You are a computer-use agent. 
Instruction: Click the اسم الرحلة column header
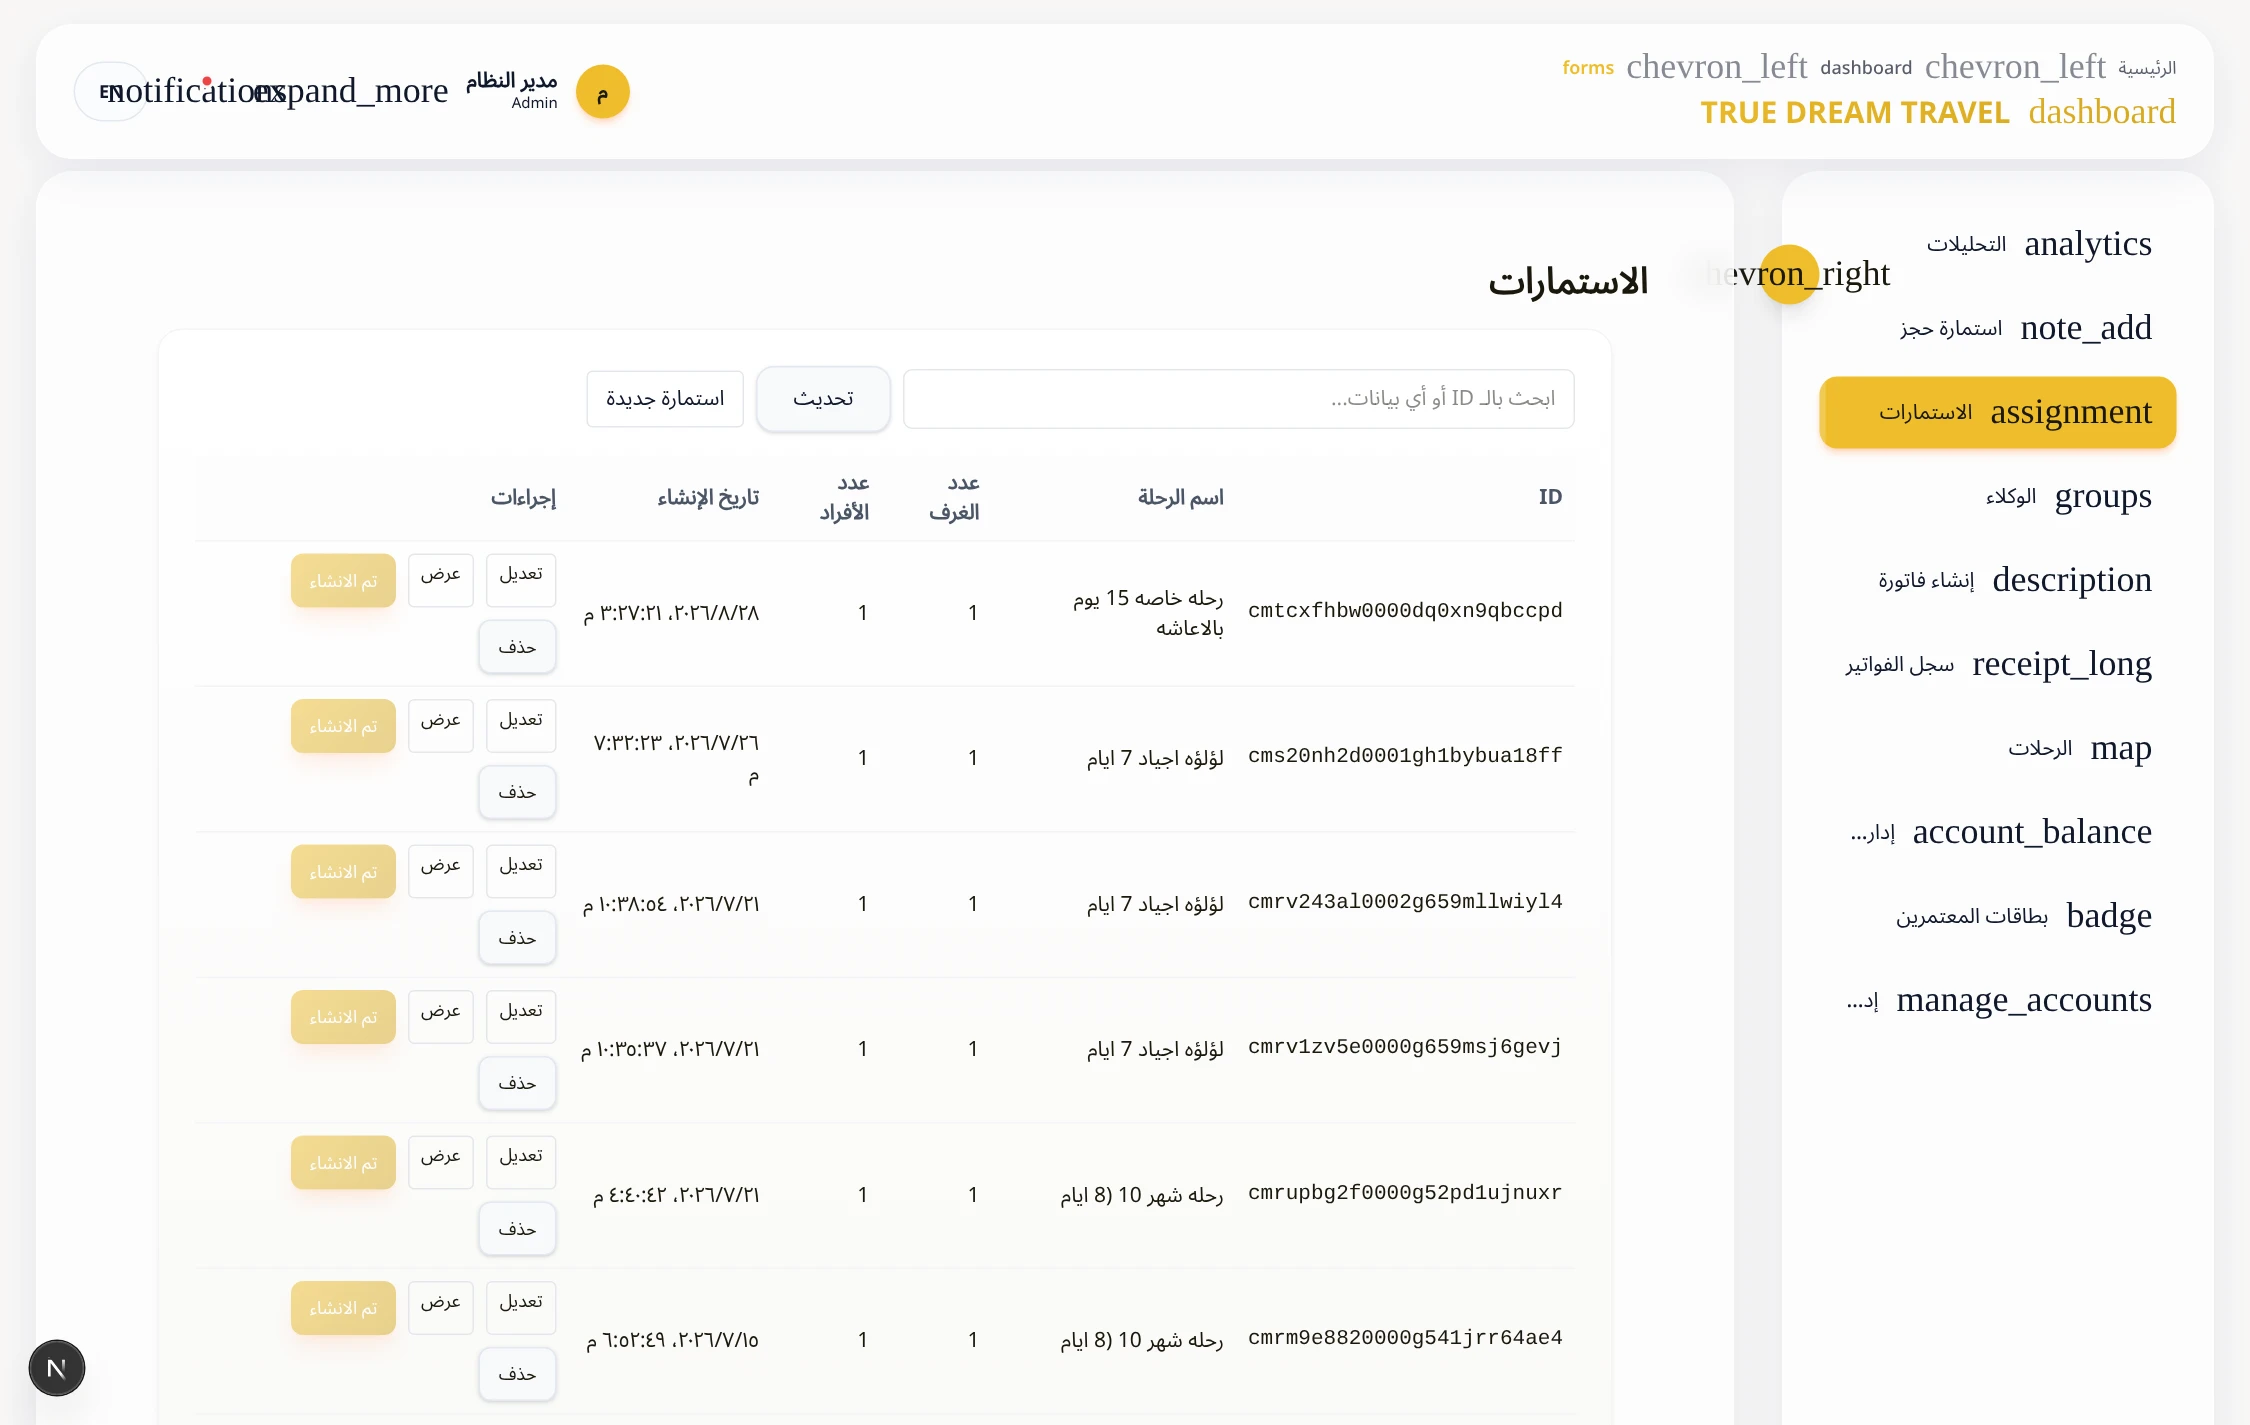(x=1180, y=498)
